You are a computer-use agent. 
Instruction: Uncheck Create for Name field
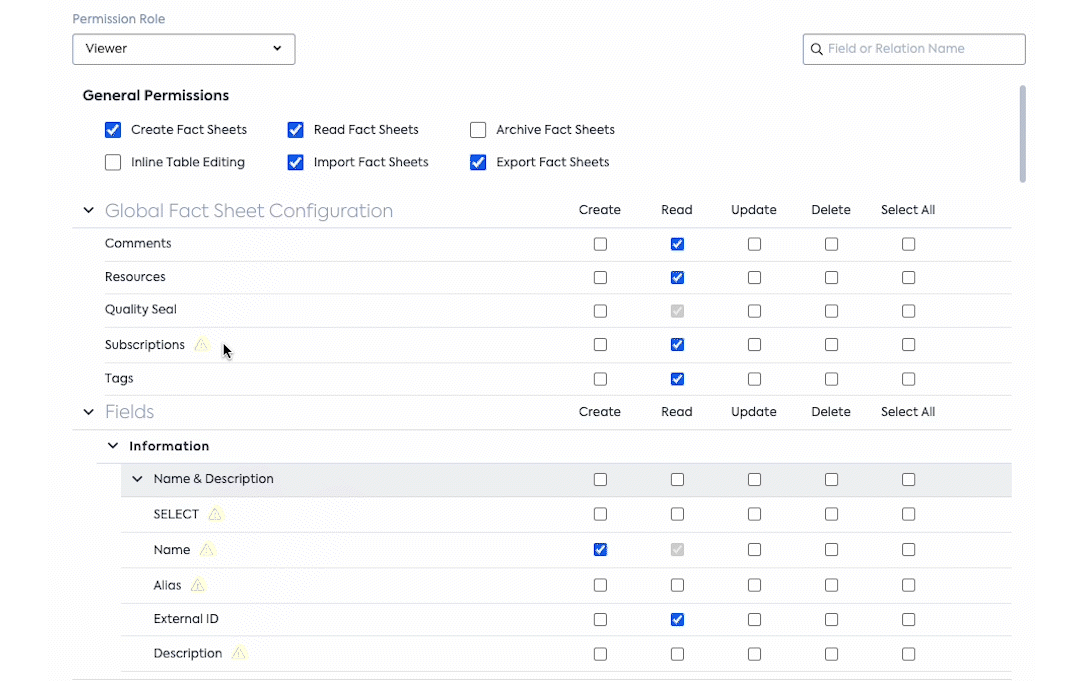click(x=600, y=550)
